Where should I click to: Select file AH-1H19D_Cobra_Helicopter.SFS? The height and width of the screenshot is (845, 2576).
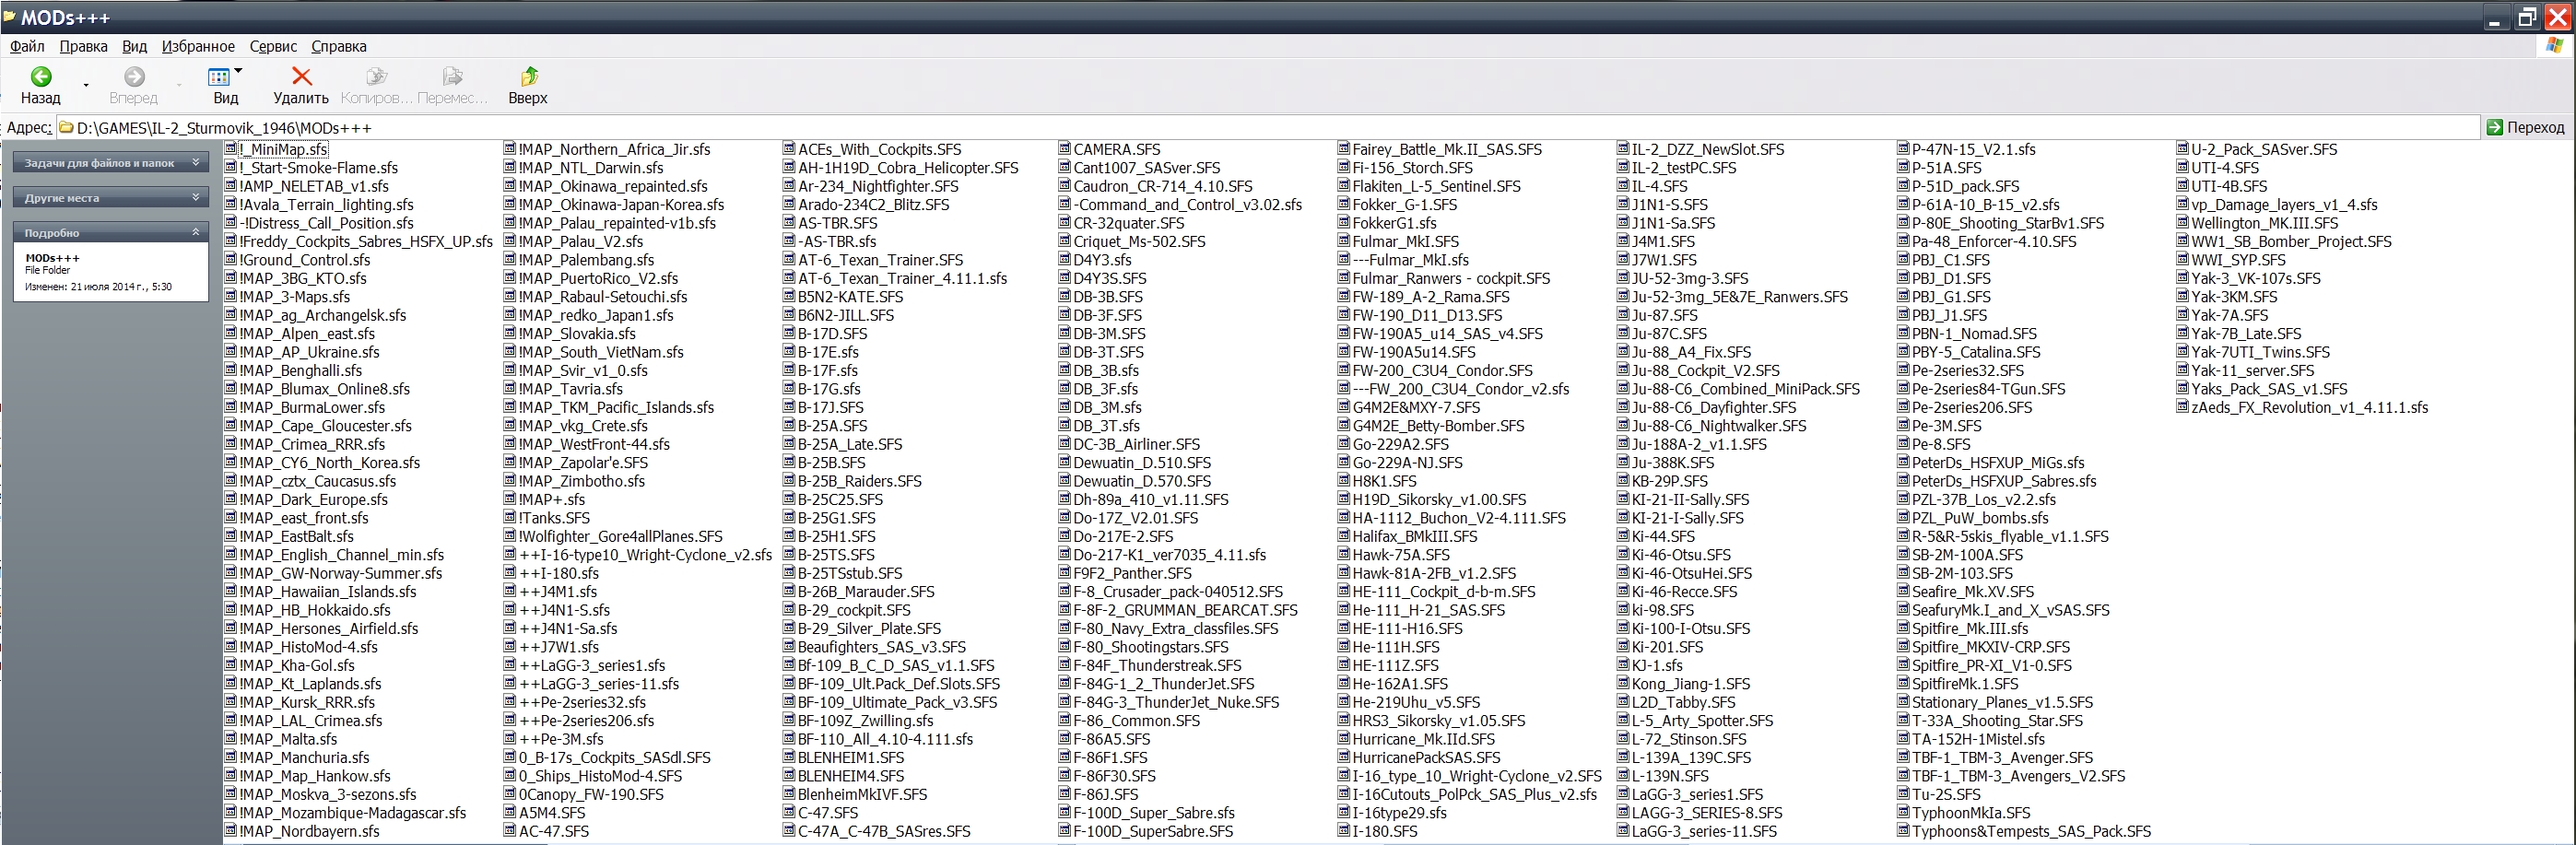tap(908, 167)
